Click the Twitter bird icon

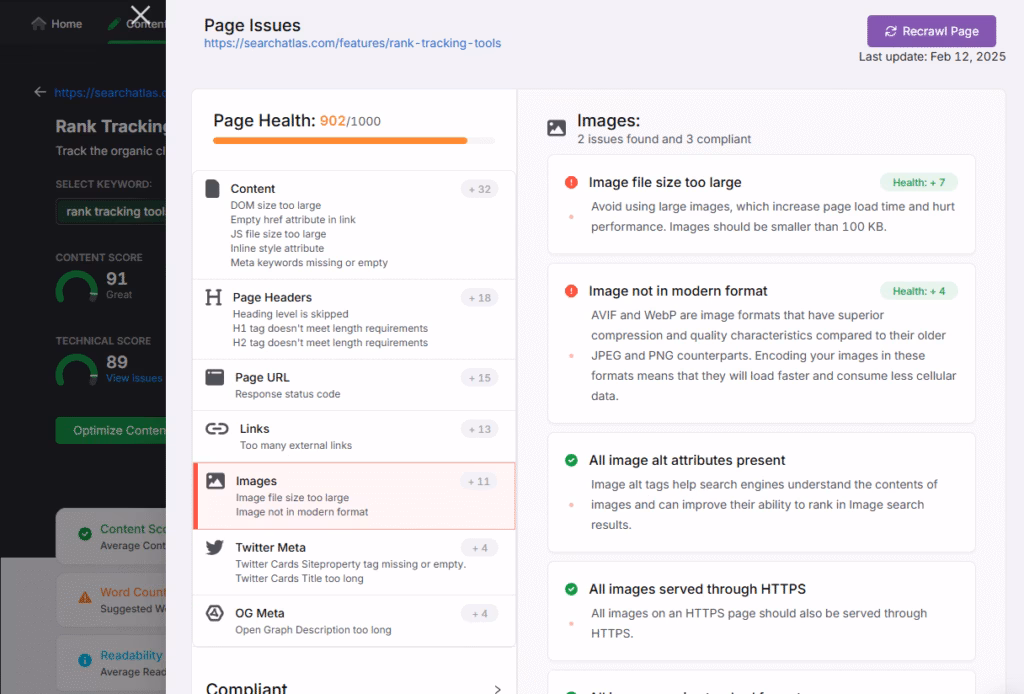214,547
